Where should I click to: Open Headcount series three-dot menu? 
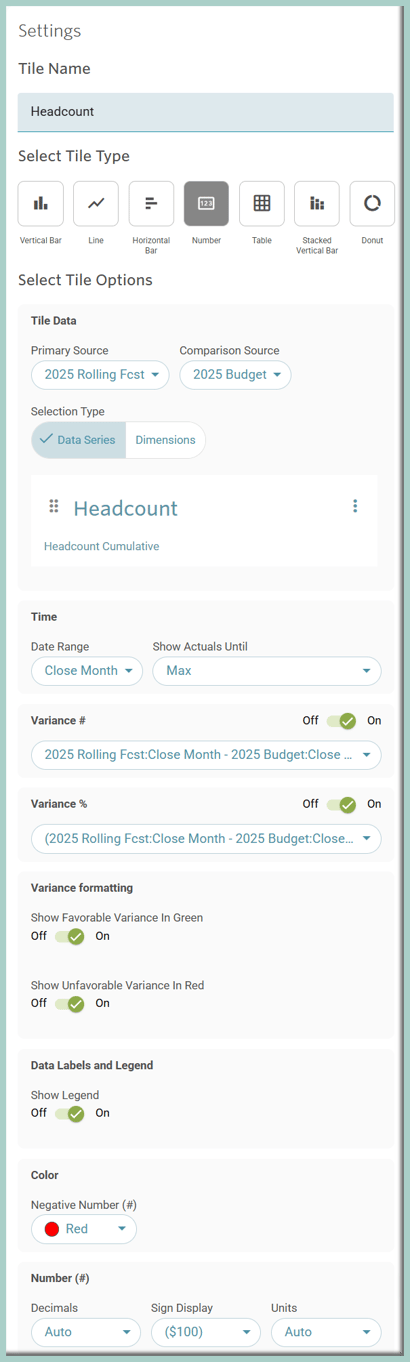click(x=355, y=506)
